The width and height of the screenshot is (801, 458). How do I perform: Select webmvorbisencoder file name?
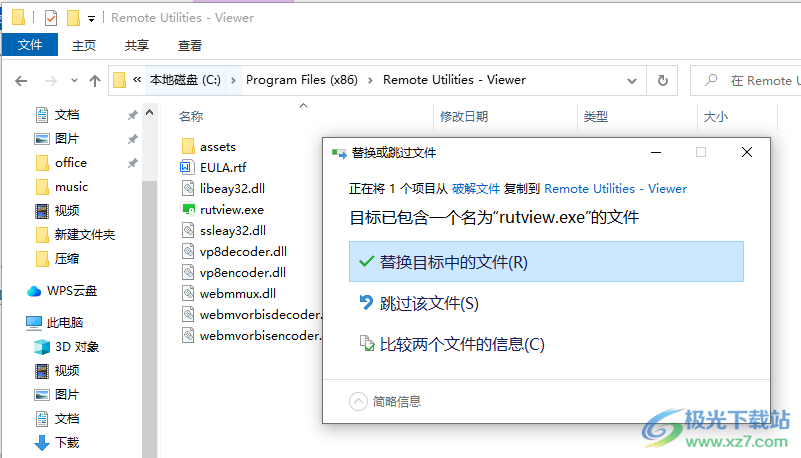(x=261, y=336)
